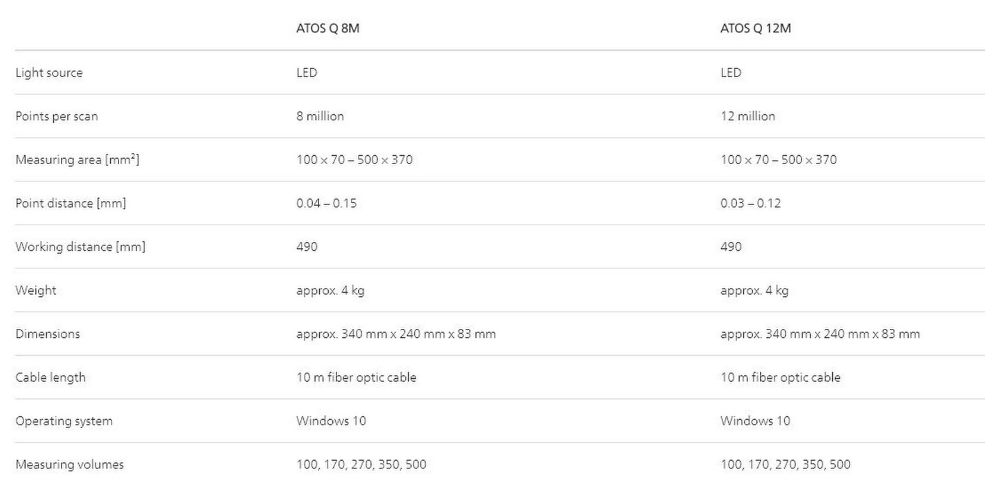Click the Cable length row label
This screenshot has height=498, width=985.
(x=52, y=377)
